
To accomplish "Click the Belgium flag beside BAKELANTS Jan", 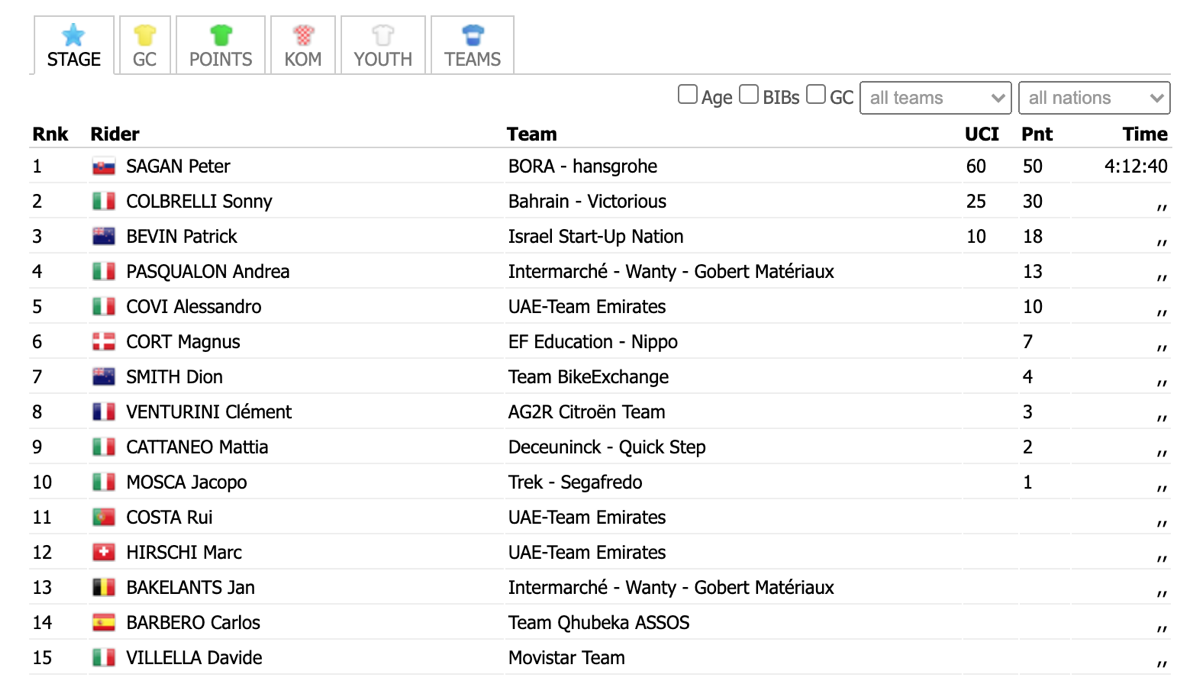I will (104, 587).
